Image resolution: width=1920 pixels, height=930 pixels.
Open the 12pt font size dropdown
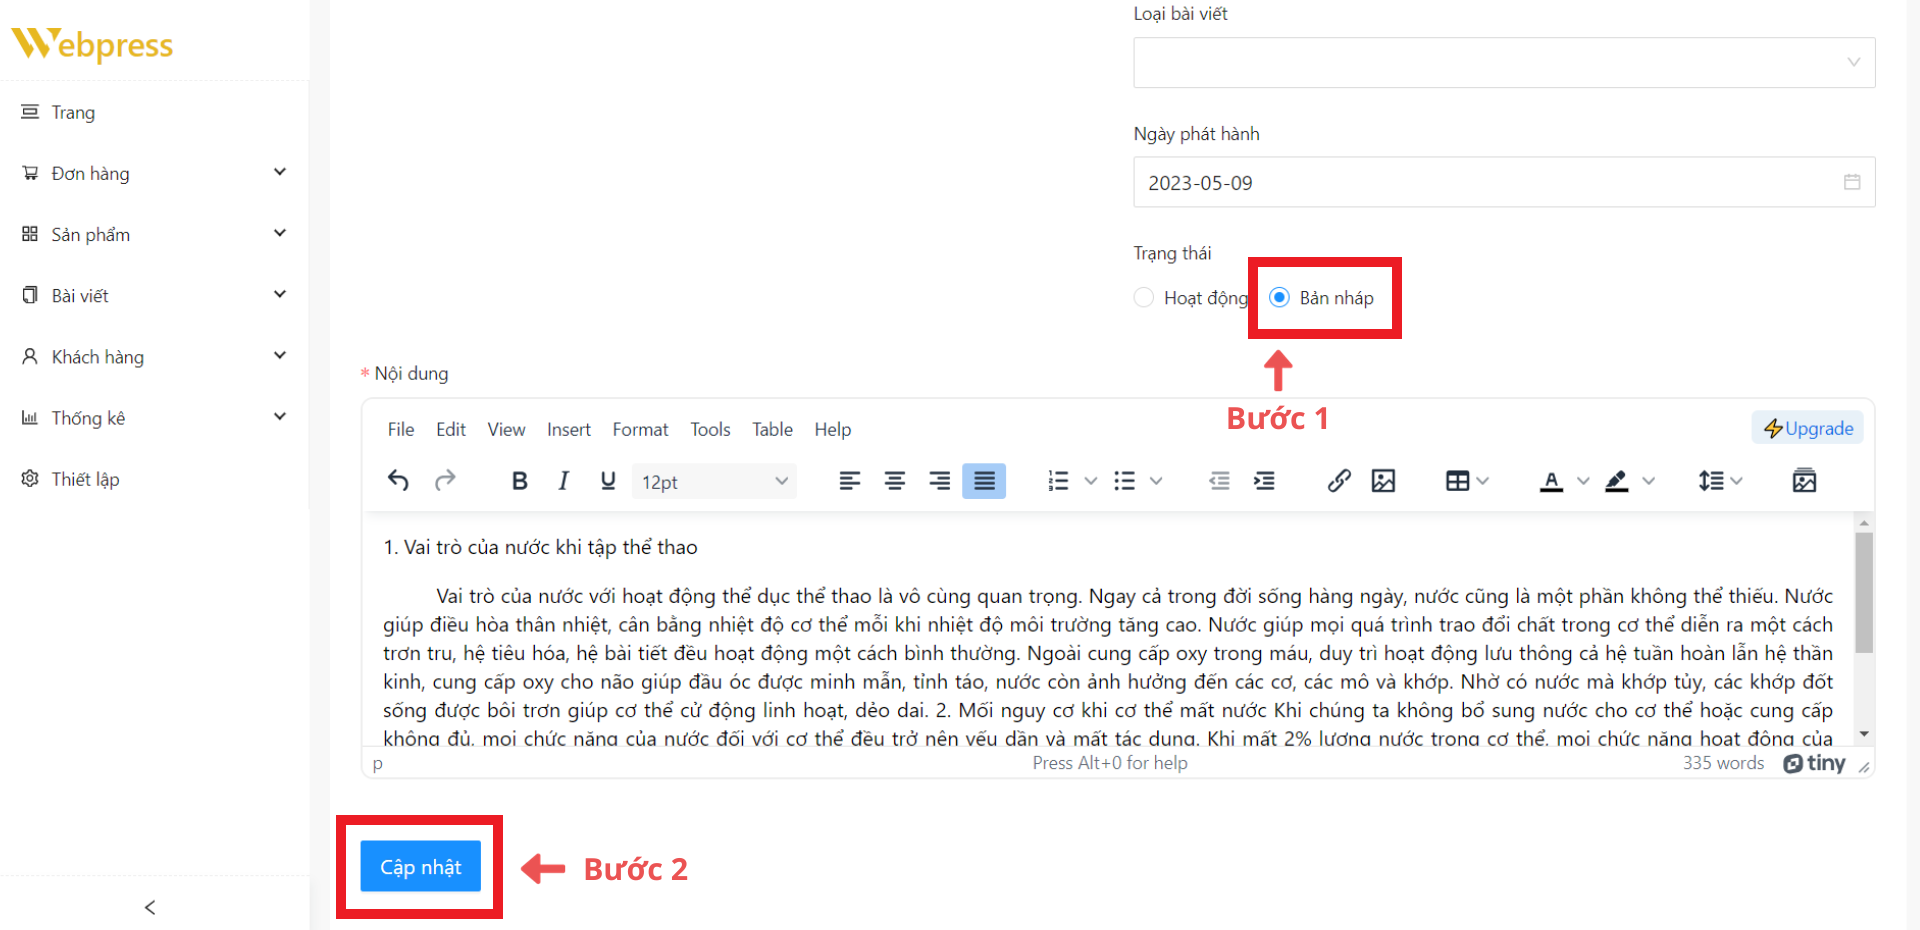714,481
